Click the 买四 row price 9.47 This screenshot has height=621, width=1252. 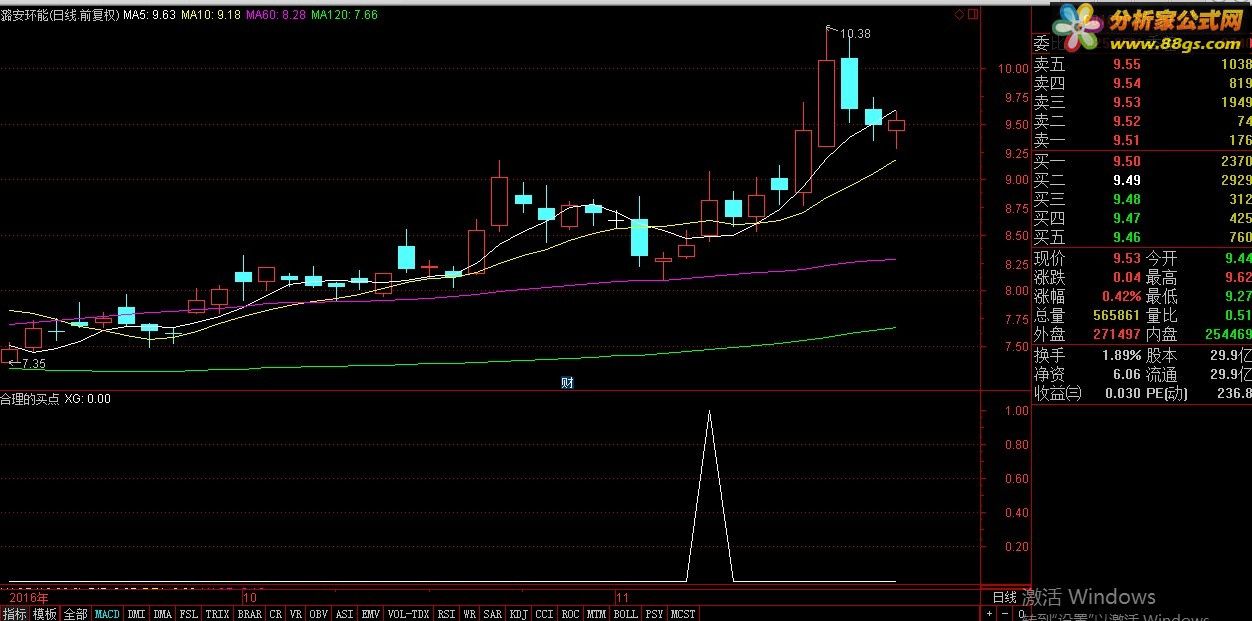(x=1126, y=218)
